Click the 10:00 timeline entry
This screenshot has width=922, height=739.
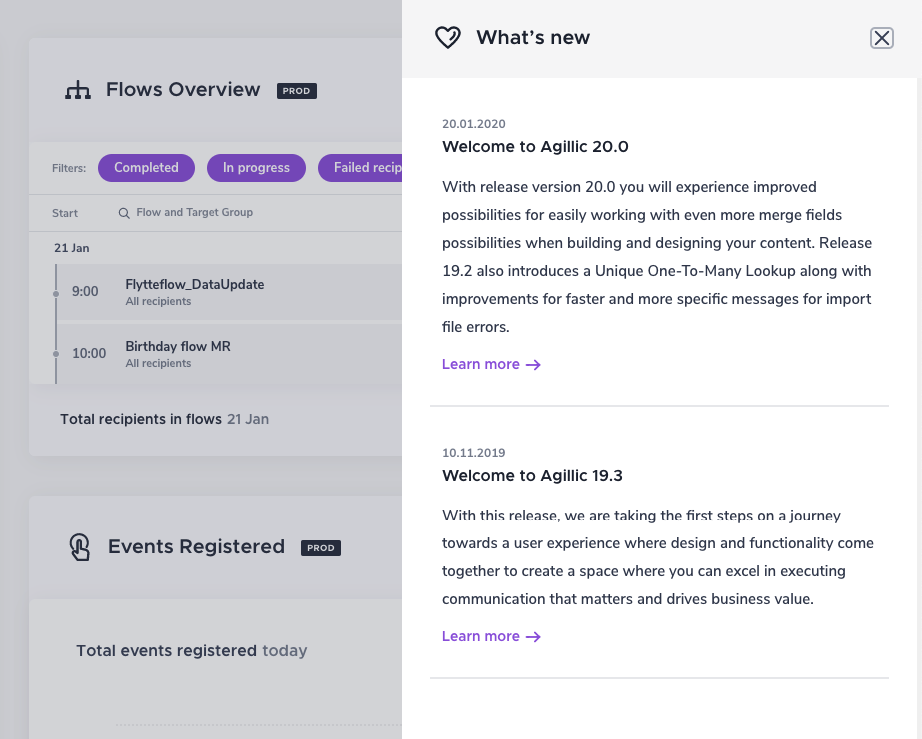pos(89,353)
